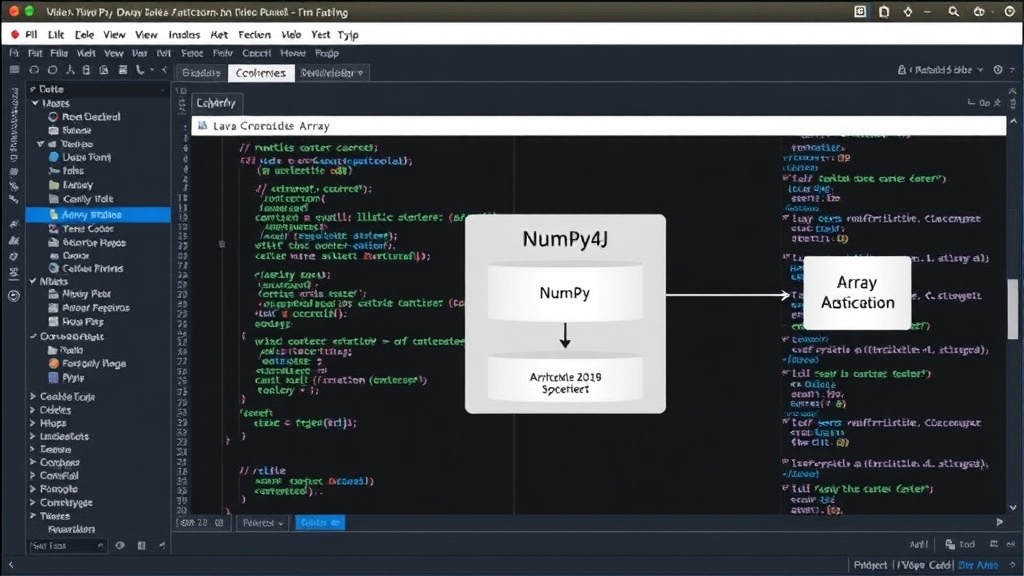Click the folder icon beside 'Eamey'
The image size is (1024, 576).
point(54,185)
